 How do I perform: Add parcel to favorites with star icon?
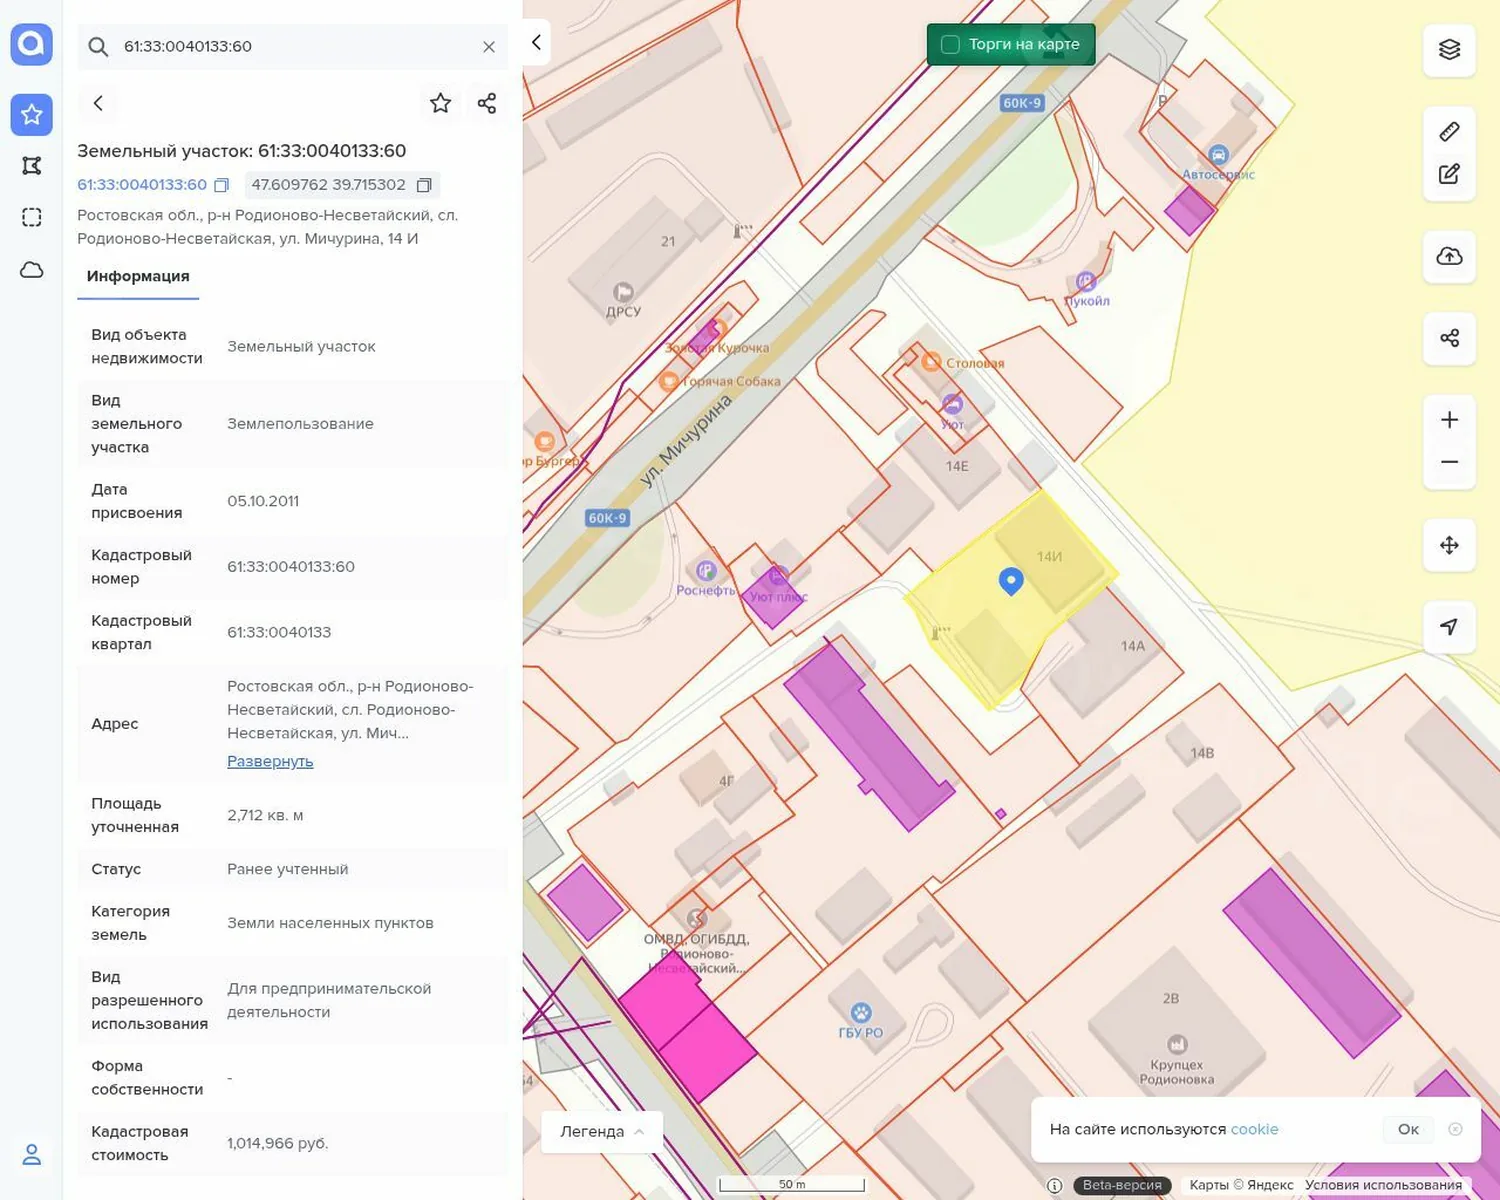click(440, 103)
